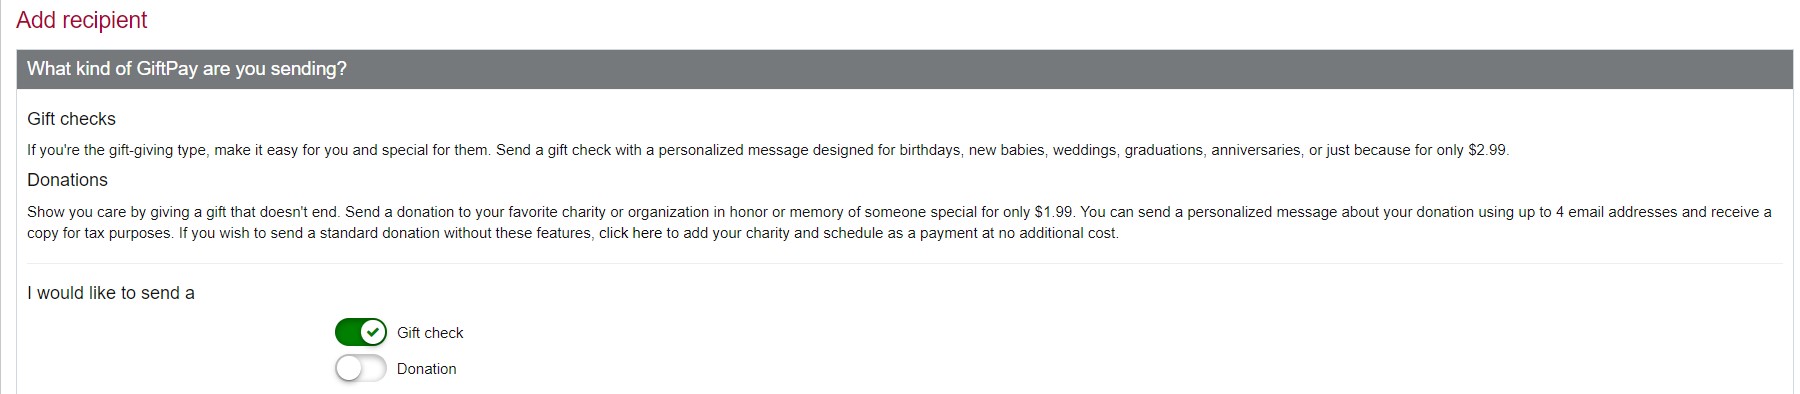This screenshot has height=394, width=1800.
Task: Click the "I would like to send a" label
Action: point(111,293)
